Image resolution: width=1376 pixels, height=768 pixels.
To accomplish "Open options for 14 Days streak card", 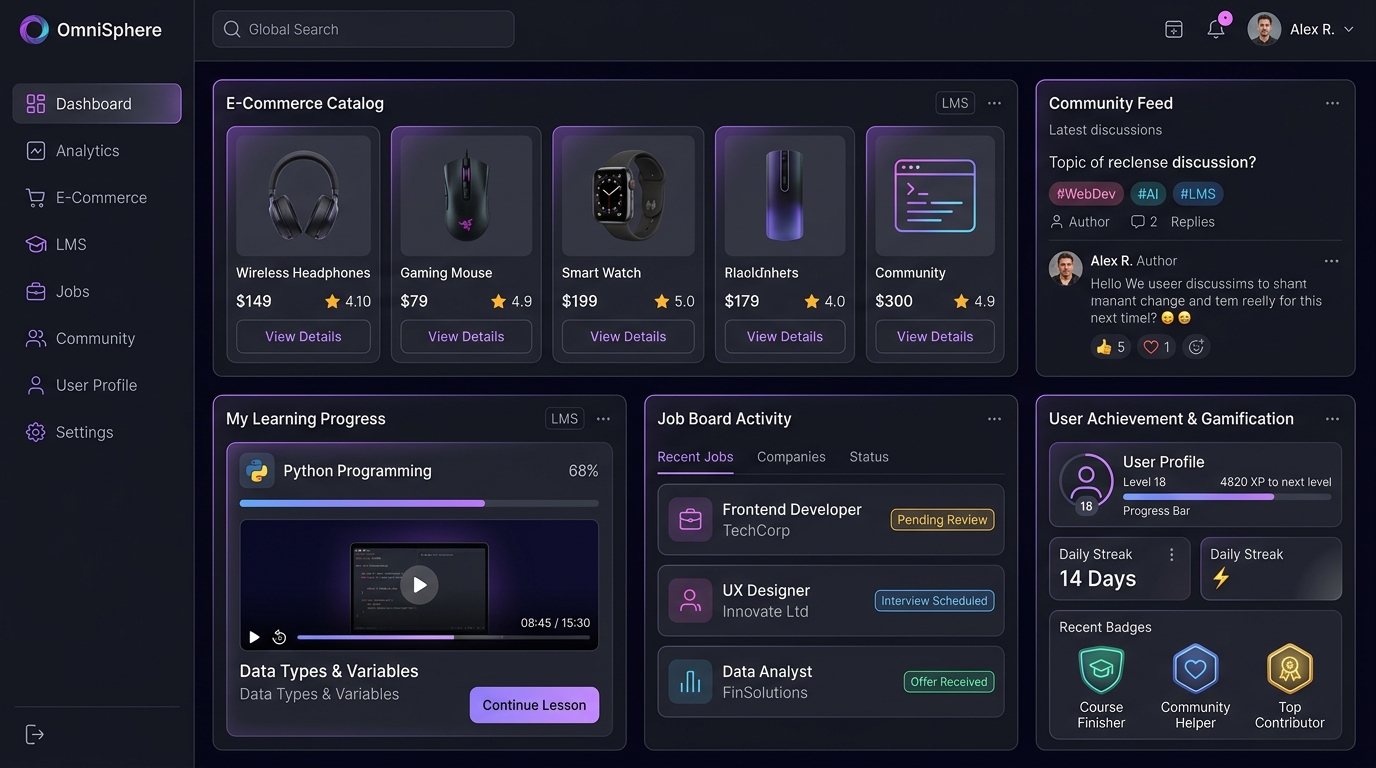I will [1171, 554].
